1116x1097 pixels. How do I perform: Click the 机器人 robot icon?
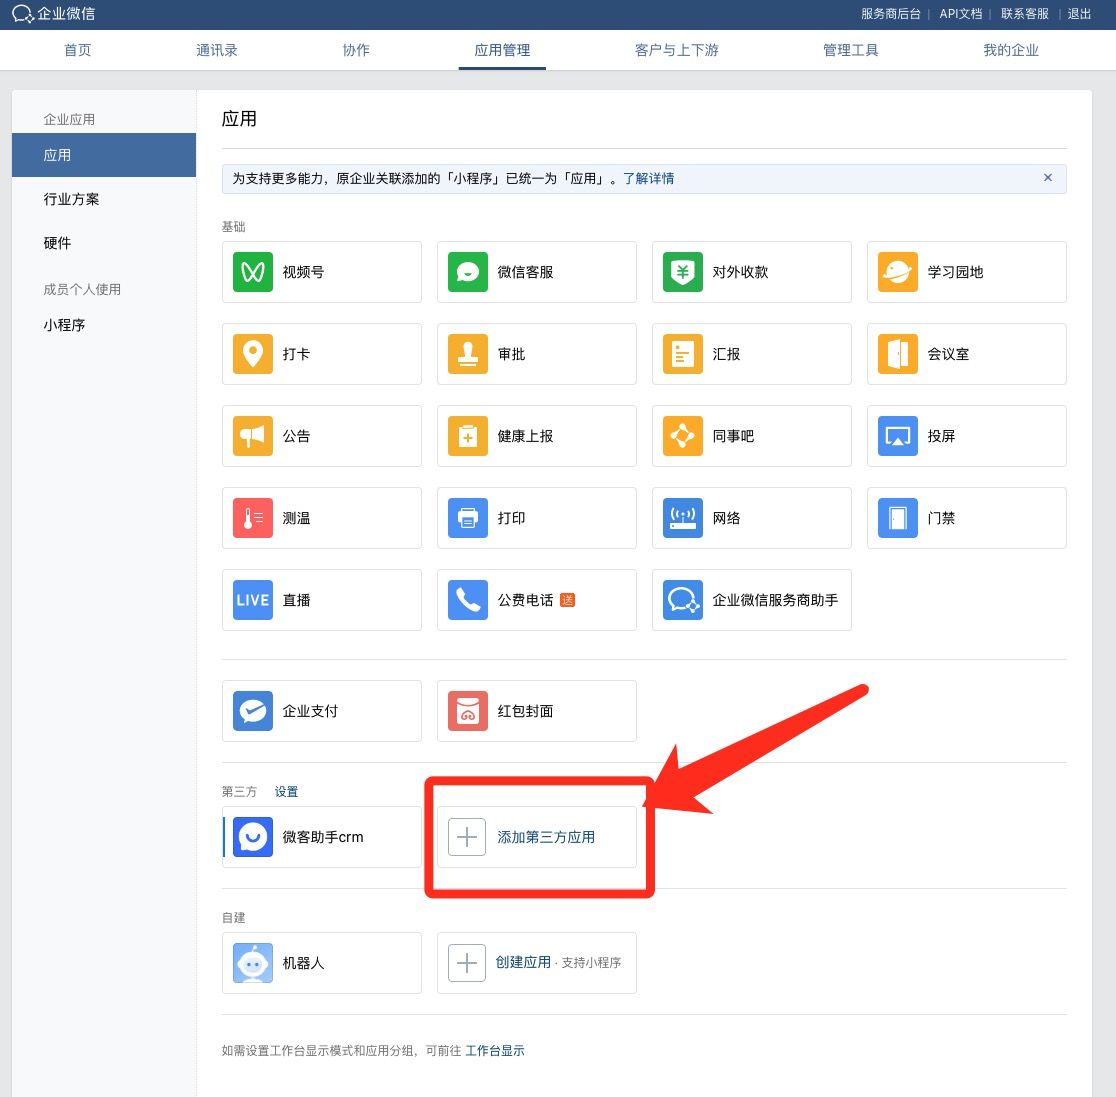253,963
